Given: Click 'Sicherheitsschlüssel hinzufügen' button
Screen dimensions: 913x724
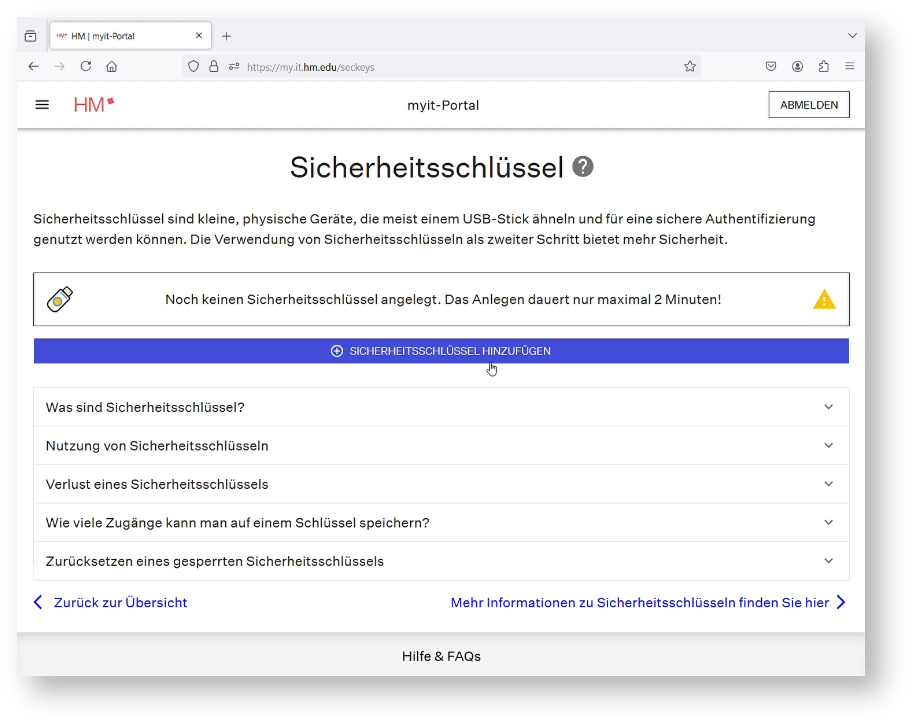Looking at the screenshot, I should (441, 351).
